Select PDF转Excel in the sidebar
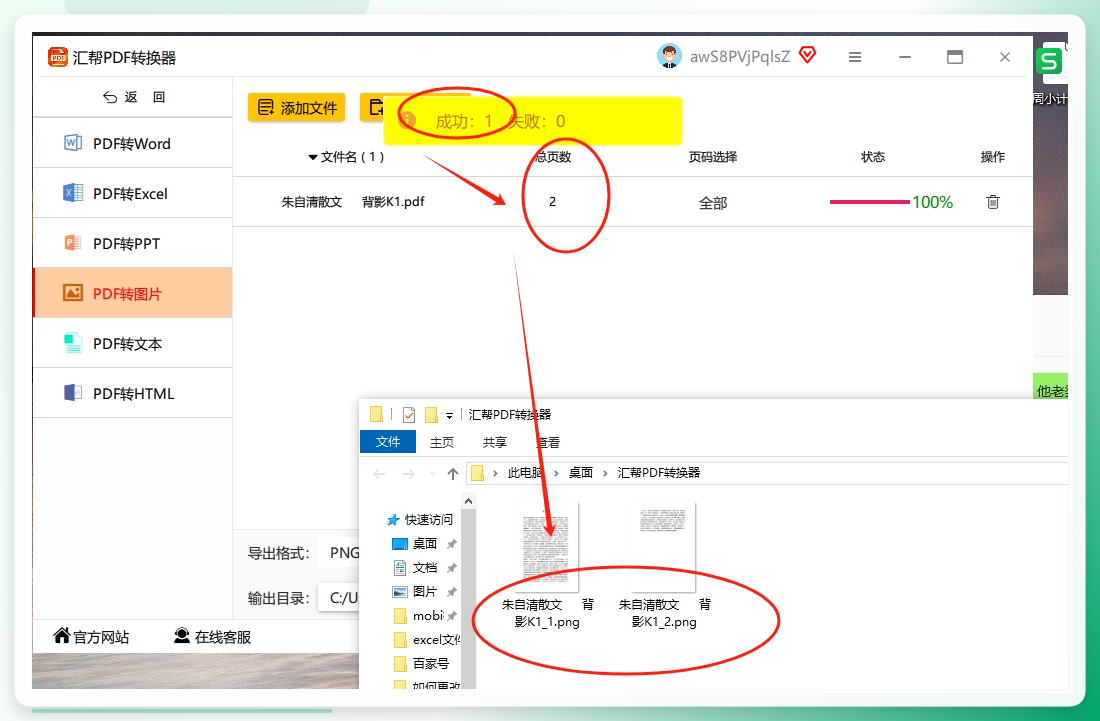 [x=132, y=193]
